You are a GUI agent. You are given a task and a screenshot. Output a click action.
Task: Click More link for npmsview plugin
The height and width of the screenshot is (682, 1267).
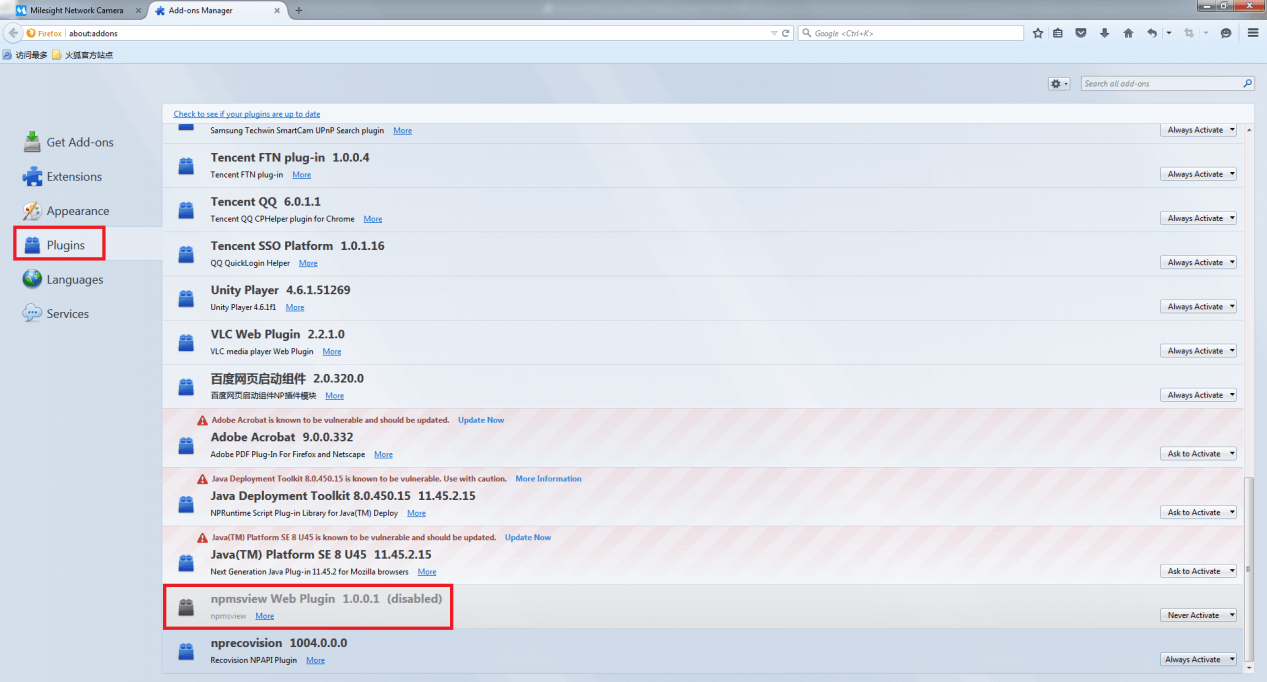265,616
